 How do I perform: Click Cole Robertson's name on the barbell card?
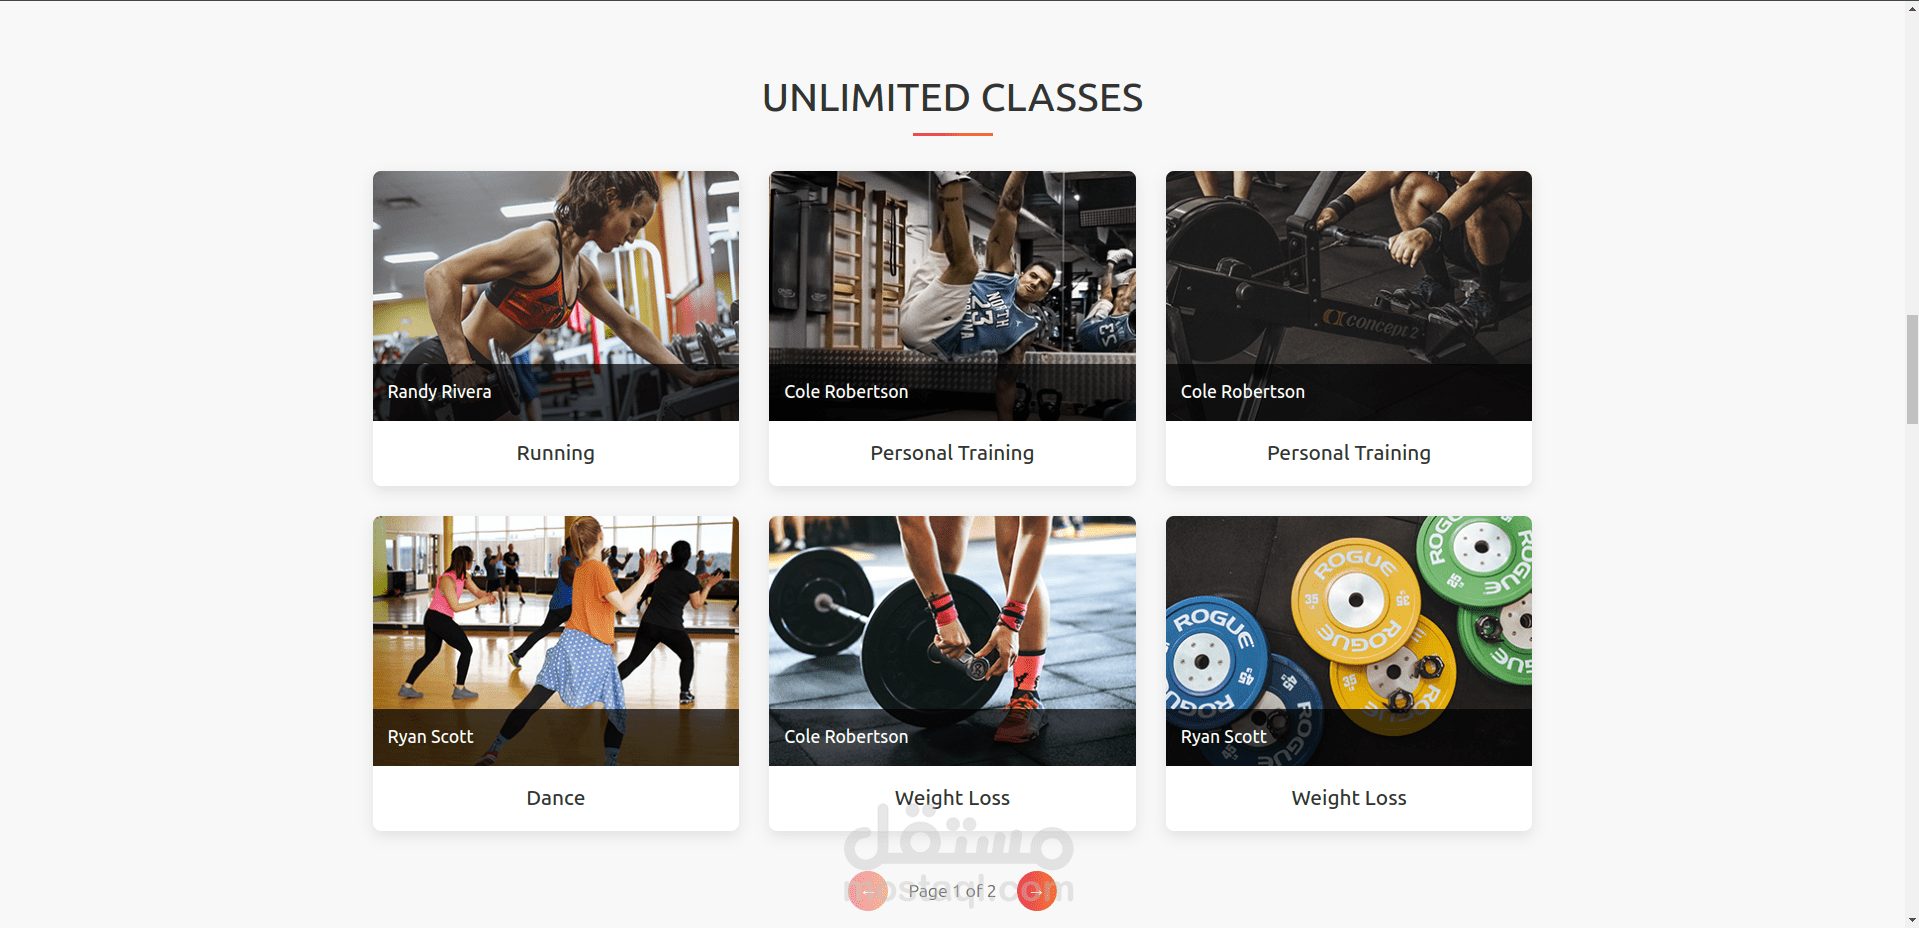point(846,737)
